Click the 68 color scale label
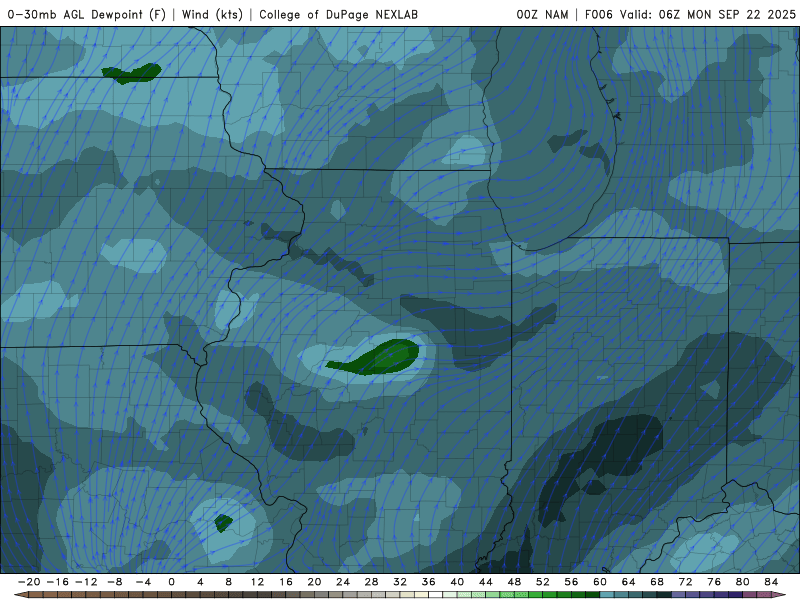Viewport: 800px width, 600px height. click(657, 582)
